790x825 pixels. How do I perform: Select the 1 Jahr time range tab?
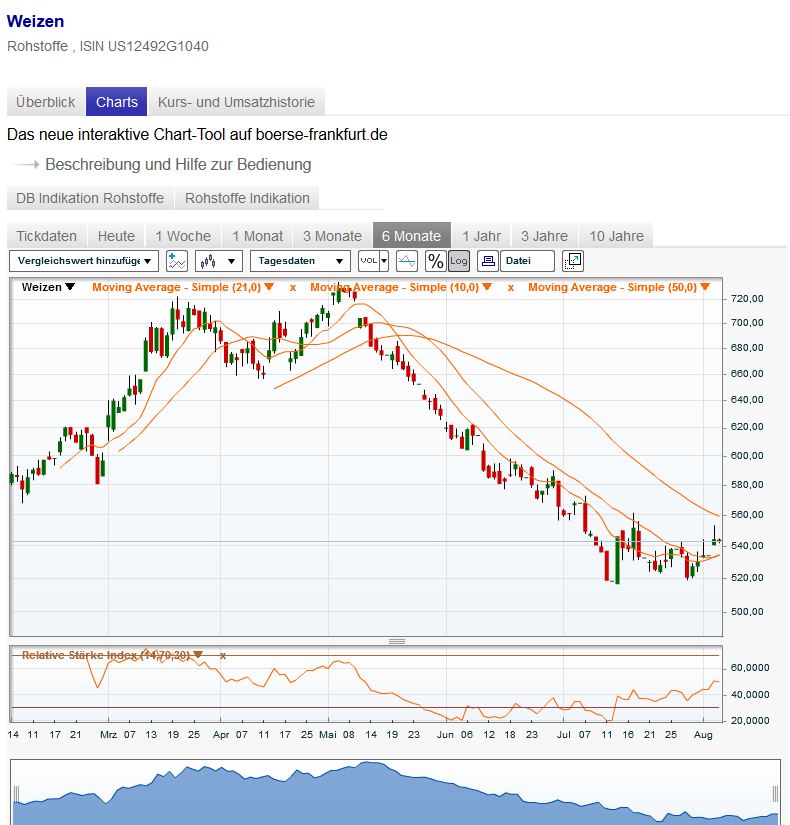click(x=481, y=236)
